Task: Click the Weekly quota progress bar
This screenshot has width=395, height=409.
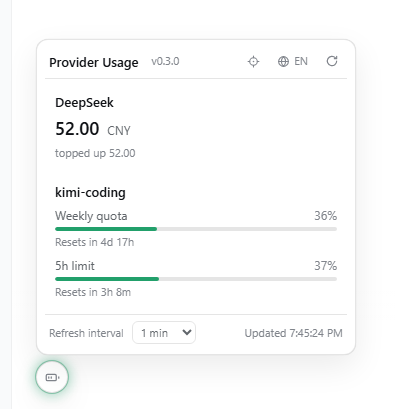Action: 196,229
